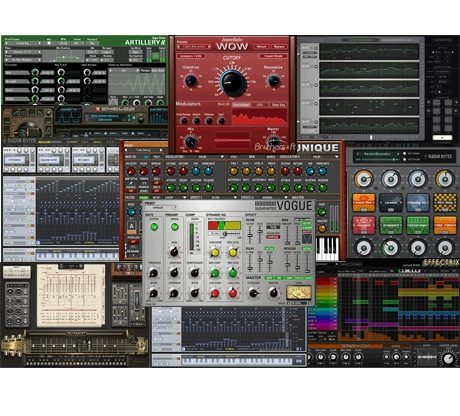This screenshot has width=460, height=416.
Task: Open the Vogue preset selector
Action: (160, 207)
